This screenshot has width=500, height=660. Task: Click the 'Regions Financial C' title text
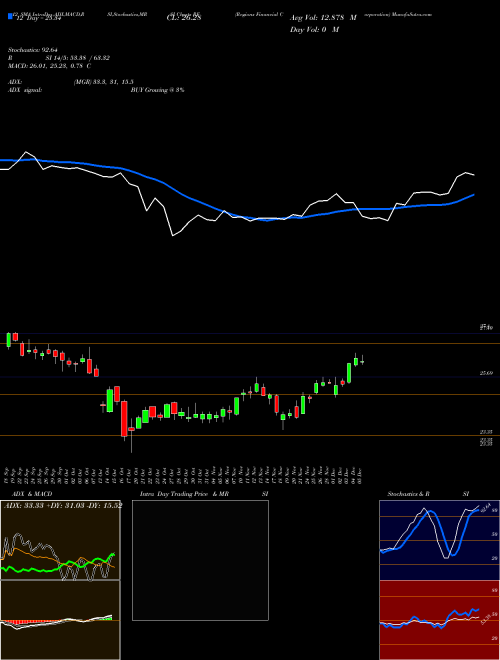[x=259, y=14]
